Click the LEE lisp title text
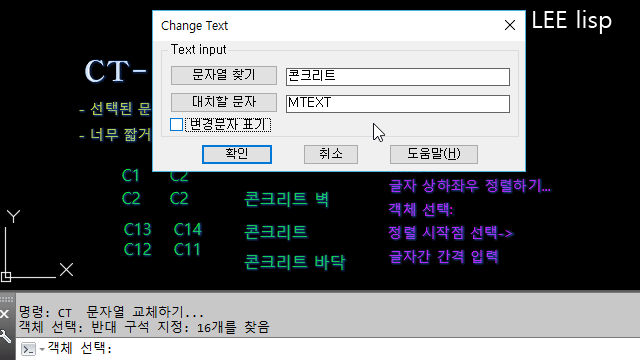 coord(571,20)
